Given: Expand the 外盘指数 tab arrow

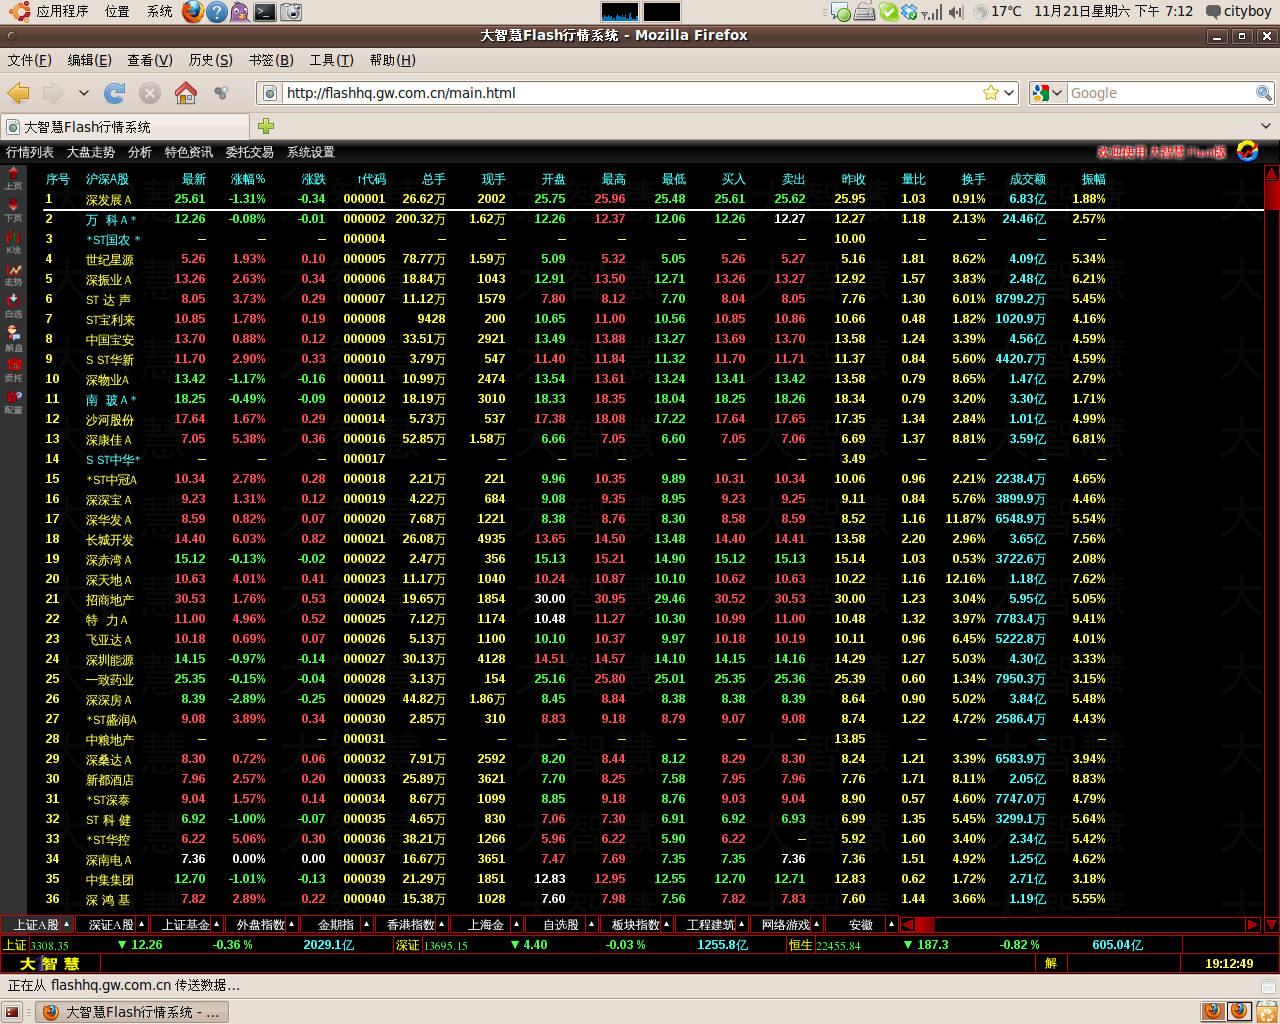Looking at the screenshot, I should point(291,924).
